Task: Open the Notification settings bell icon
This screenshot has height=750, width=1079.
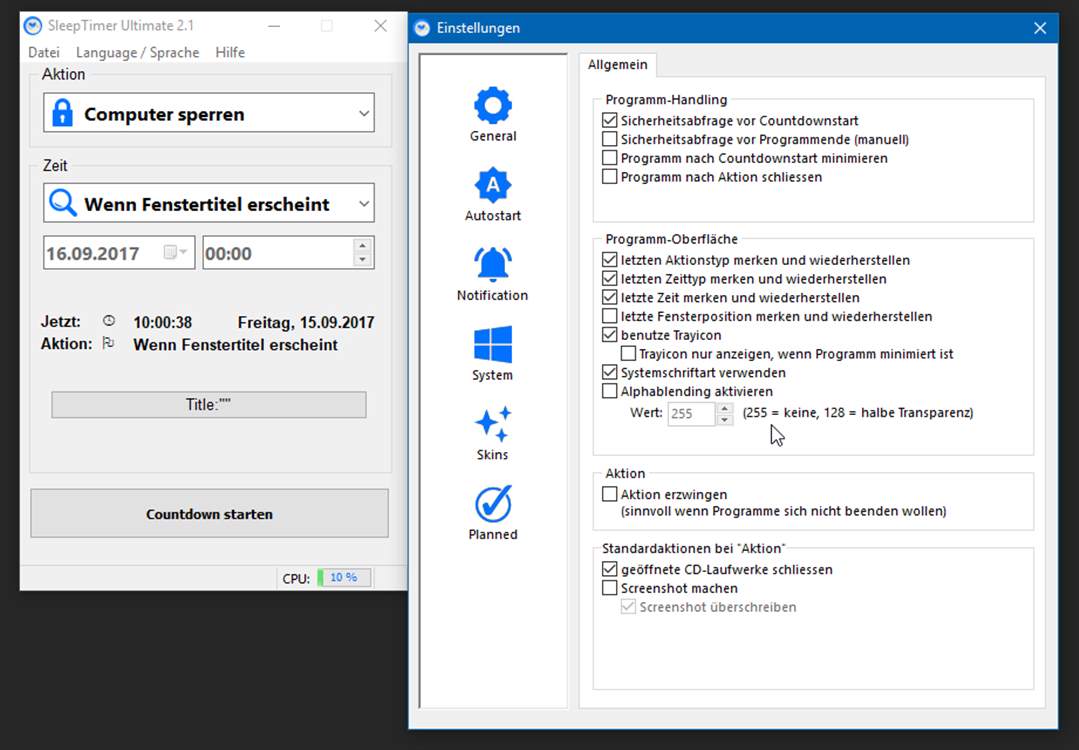Action: pos(493,265)
